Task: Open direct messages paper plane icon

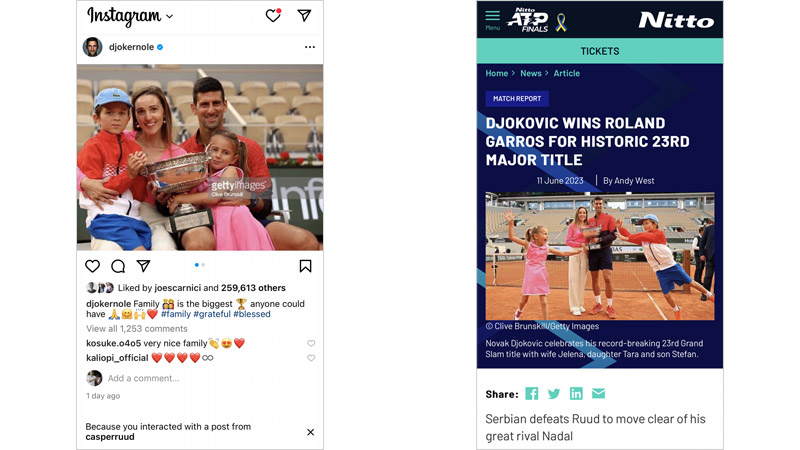Action: pyautogui.click(x=304, y=15)
